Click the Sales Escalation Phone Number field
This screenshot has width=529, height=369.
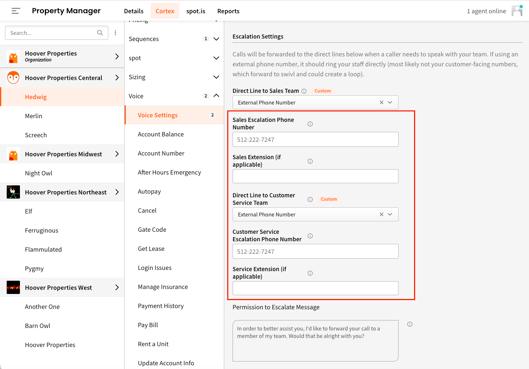click(315, 139)
